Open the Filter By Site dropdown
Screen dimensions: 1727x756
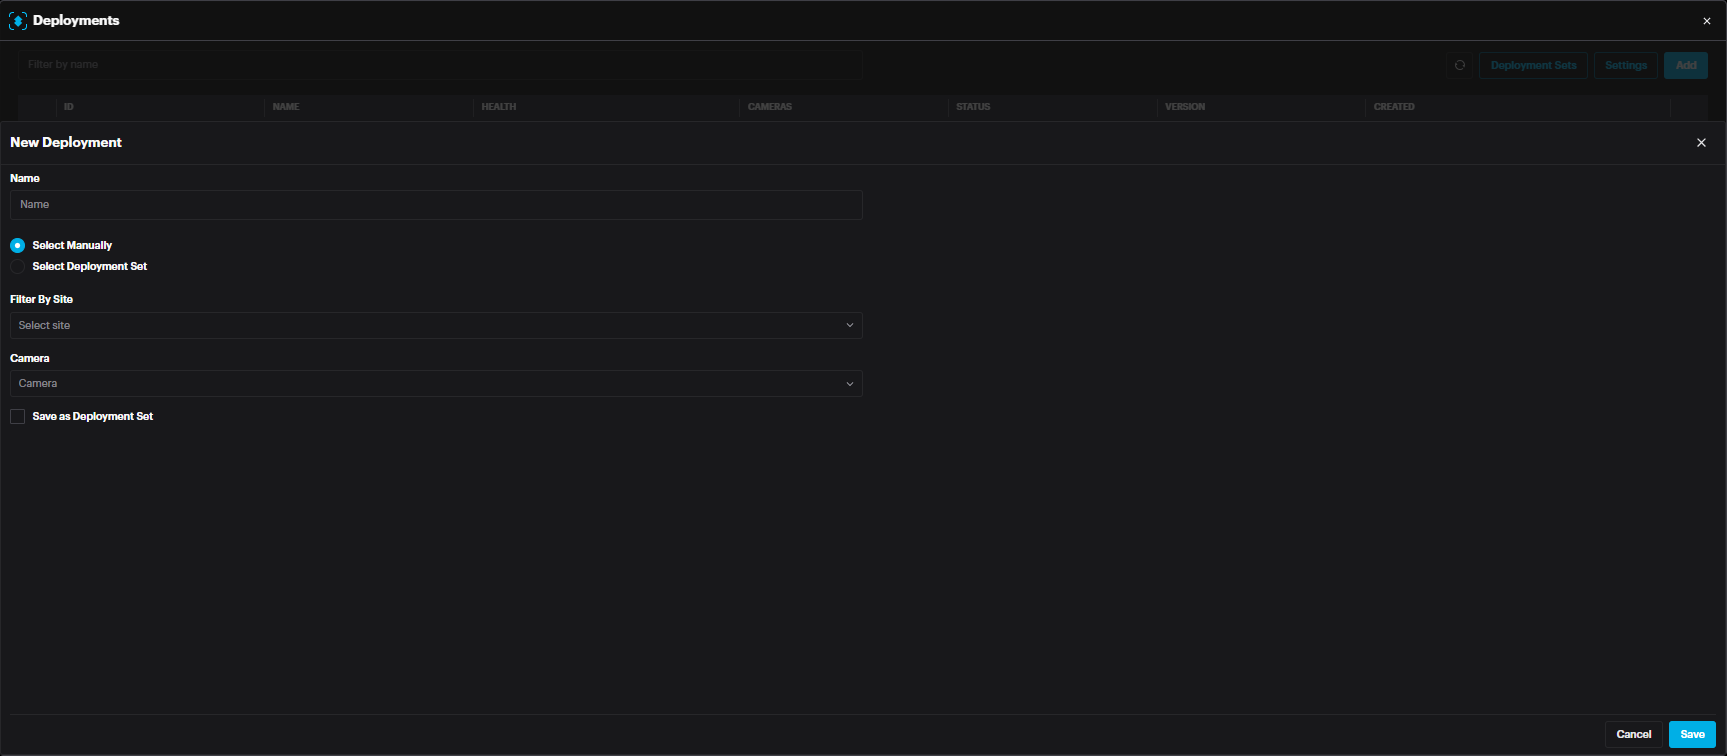tap(435, 325)
